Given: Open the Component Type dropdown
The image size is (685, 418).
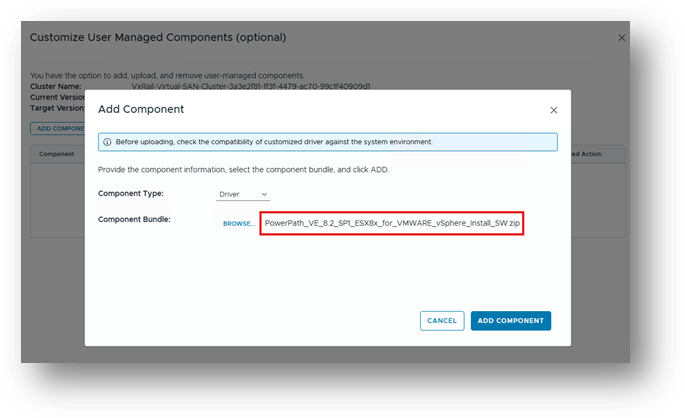Looking at the screenshot, I should 244,194.
